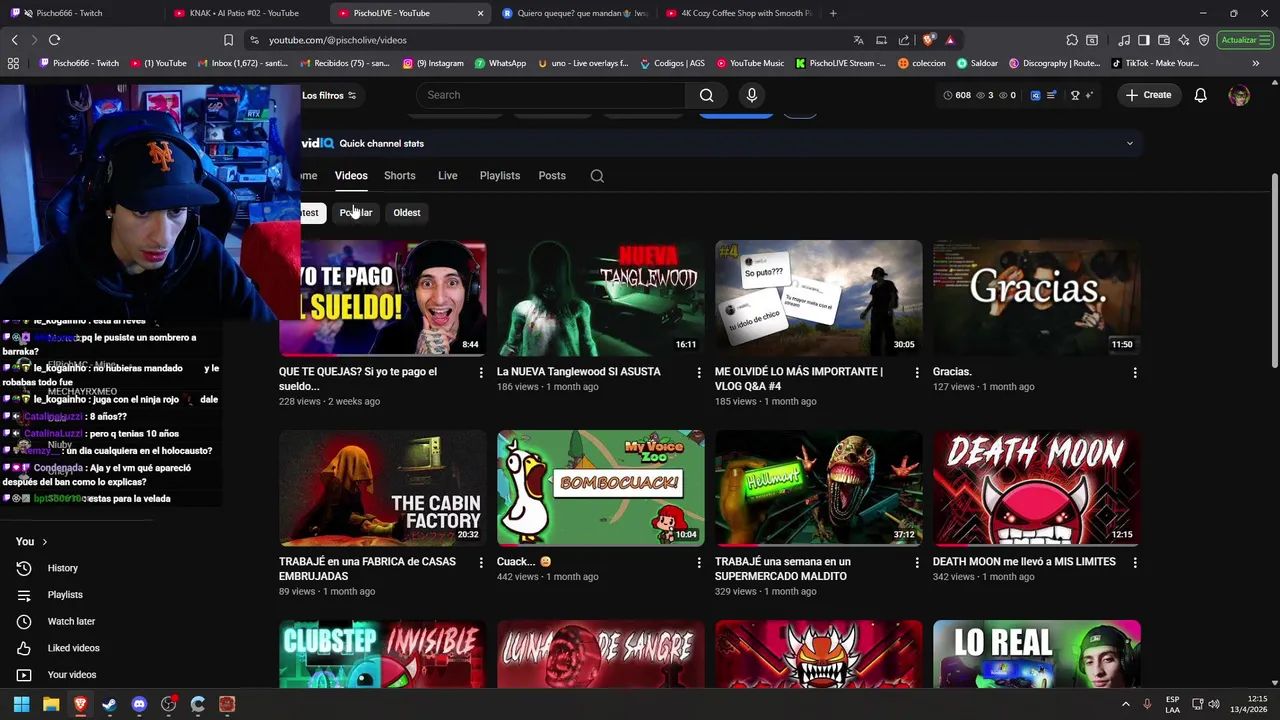Open the Brave VPN shield icon
This screenshot has height=720, width=1280.
tap(1204, 40)
